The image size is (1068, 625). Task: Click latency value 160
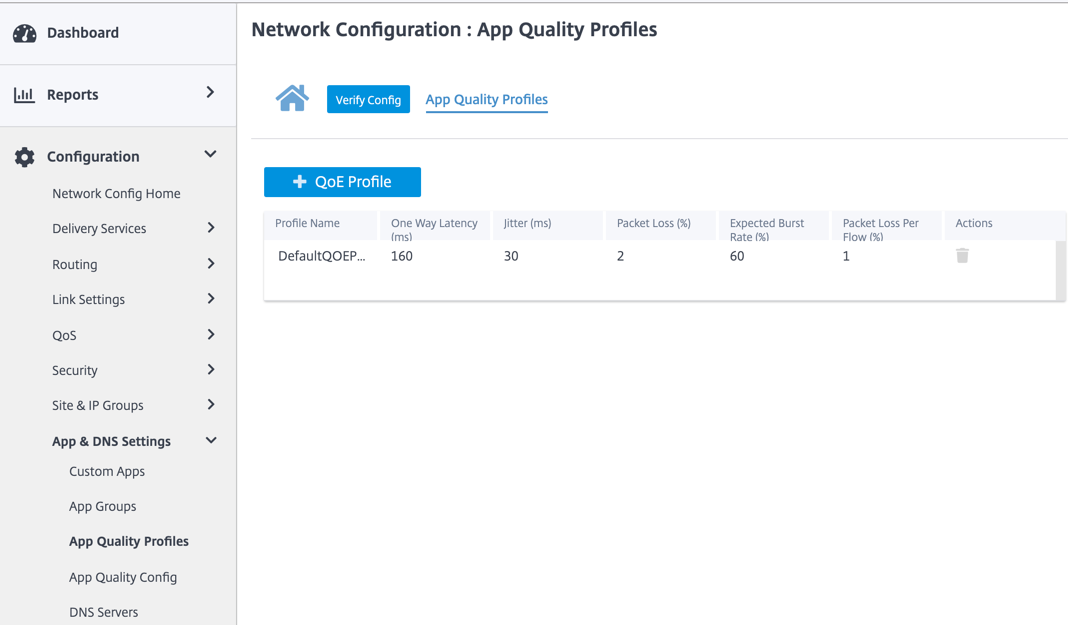[402, 256]
